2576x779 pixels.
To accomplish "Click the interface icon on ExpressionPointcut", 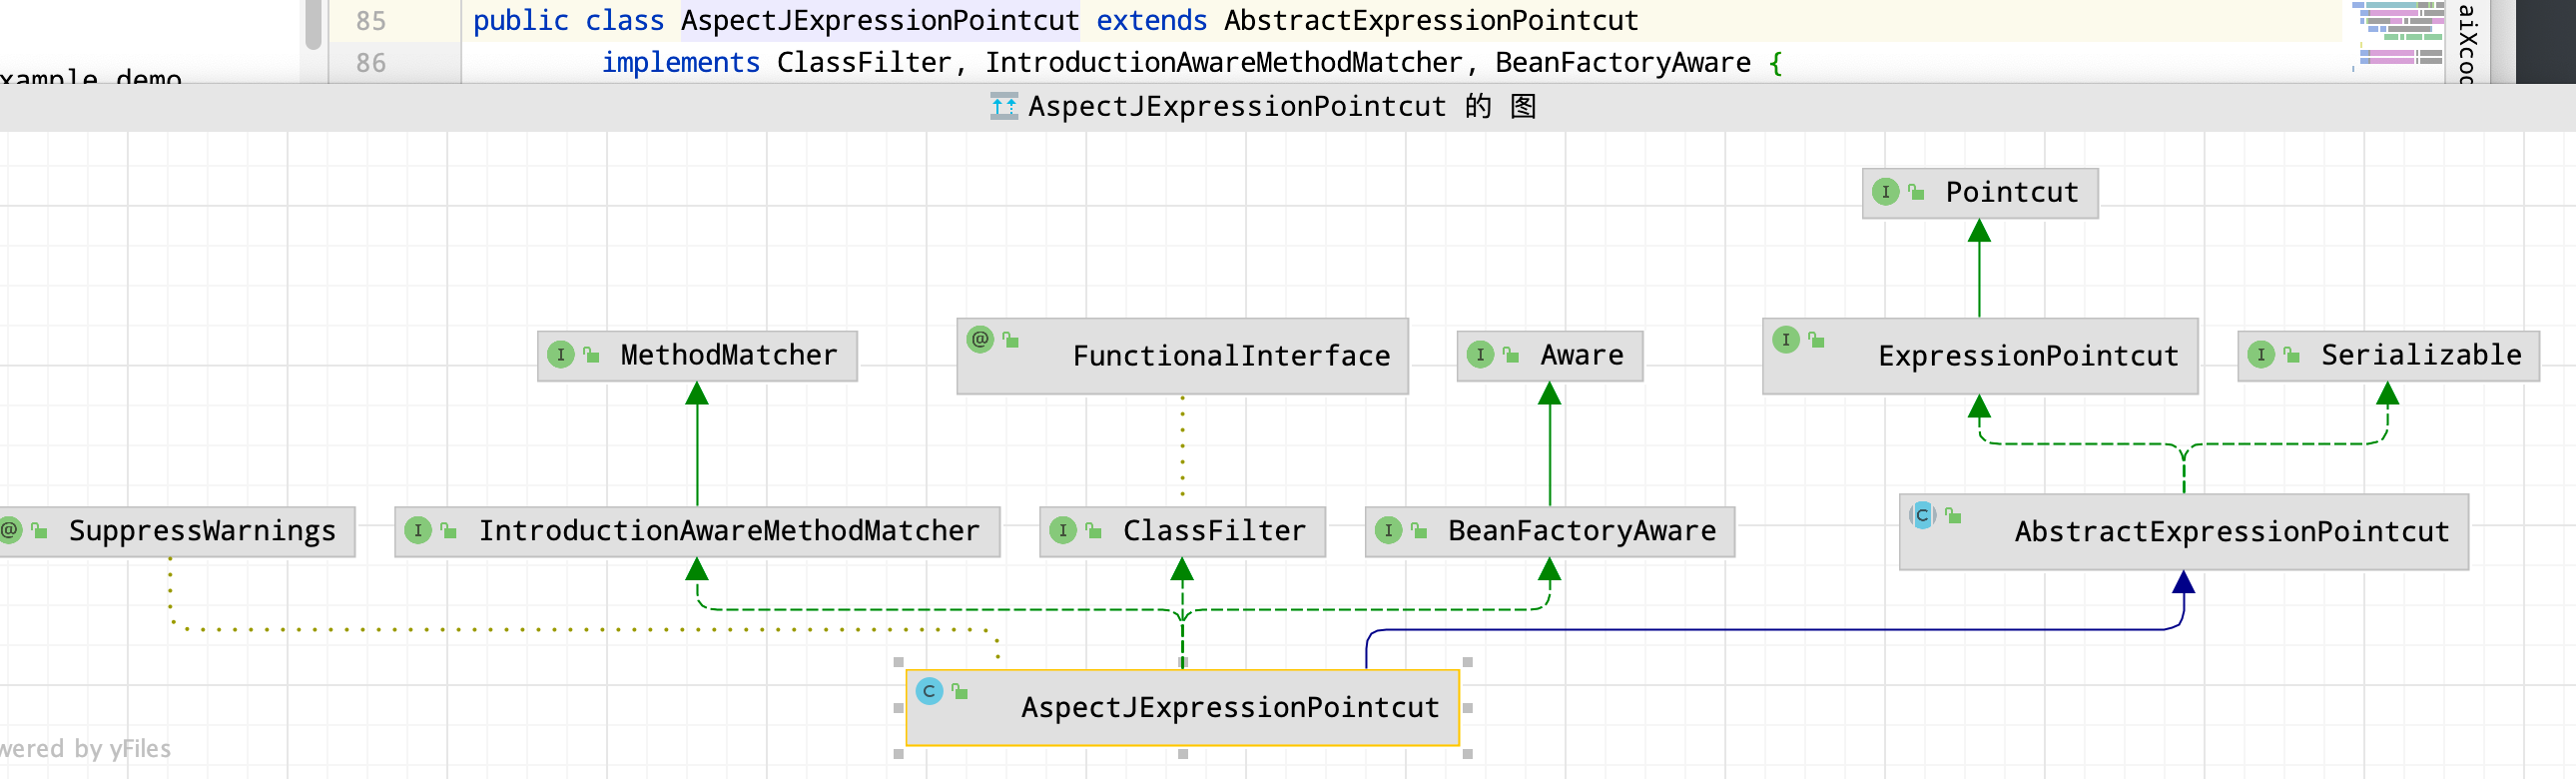I will tap(1786, 340).
